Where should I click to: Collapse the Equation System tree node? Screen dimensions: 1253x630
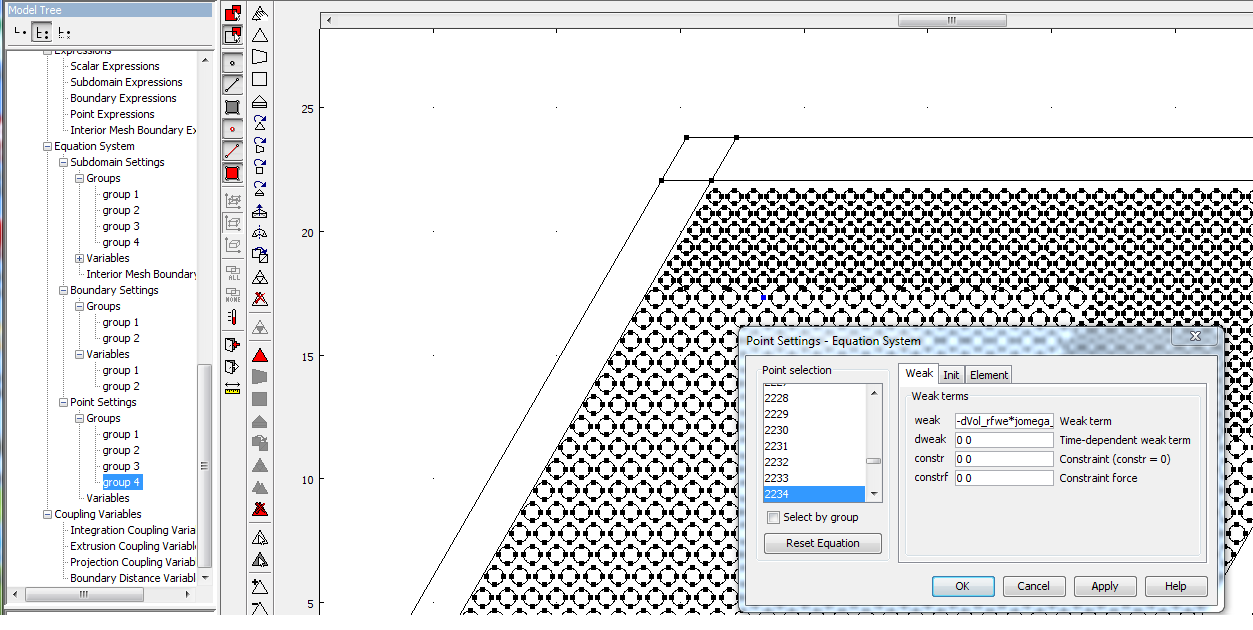[46, 146]
